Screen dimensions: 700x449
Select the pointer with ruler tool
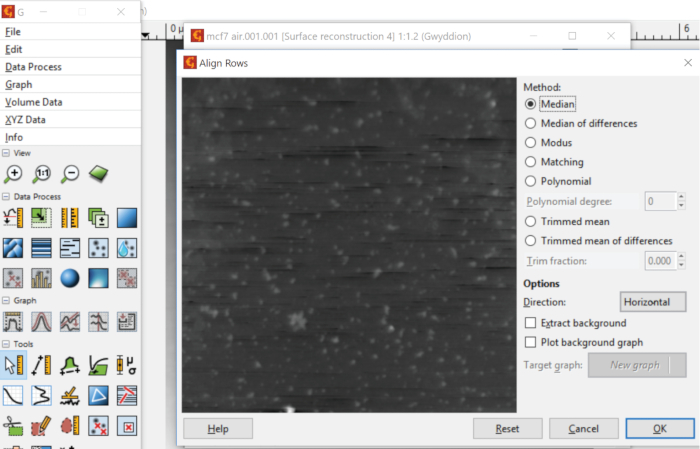click(14, 365)
